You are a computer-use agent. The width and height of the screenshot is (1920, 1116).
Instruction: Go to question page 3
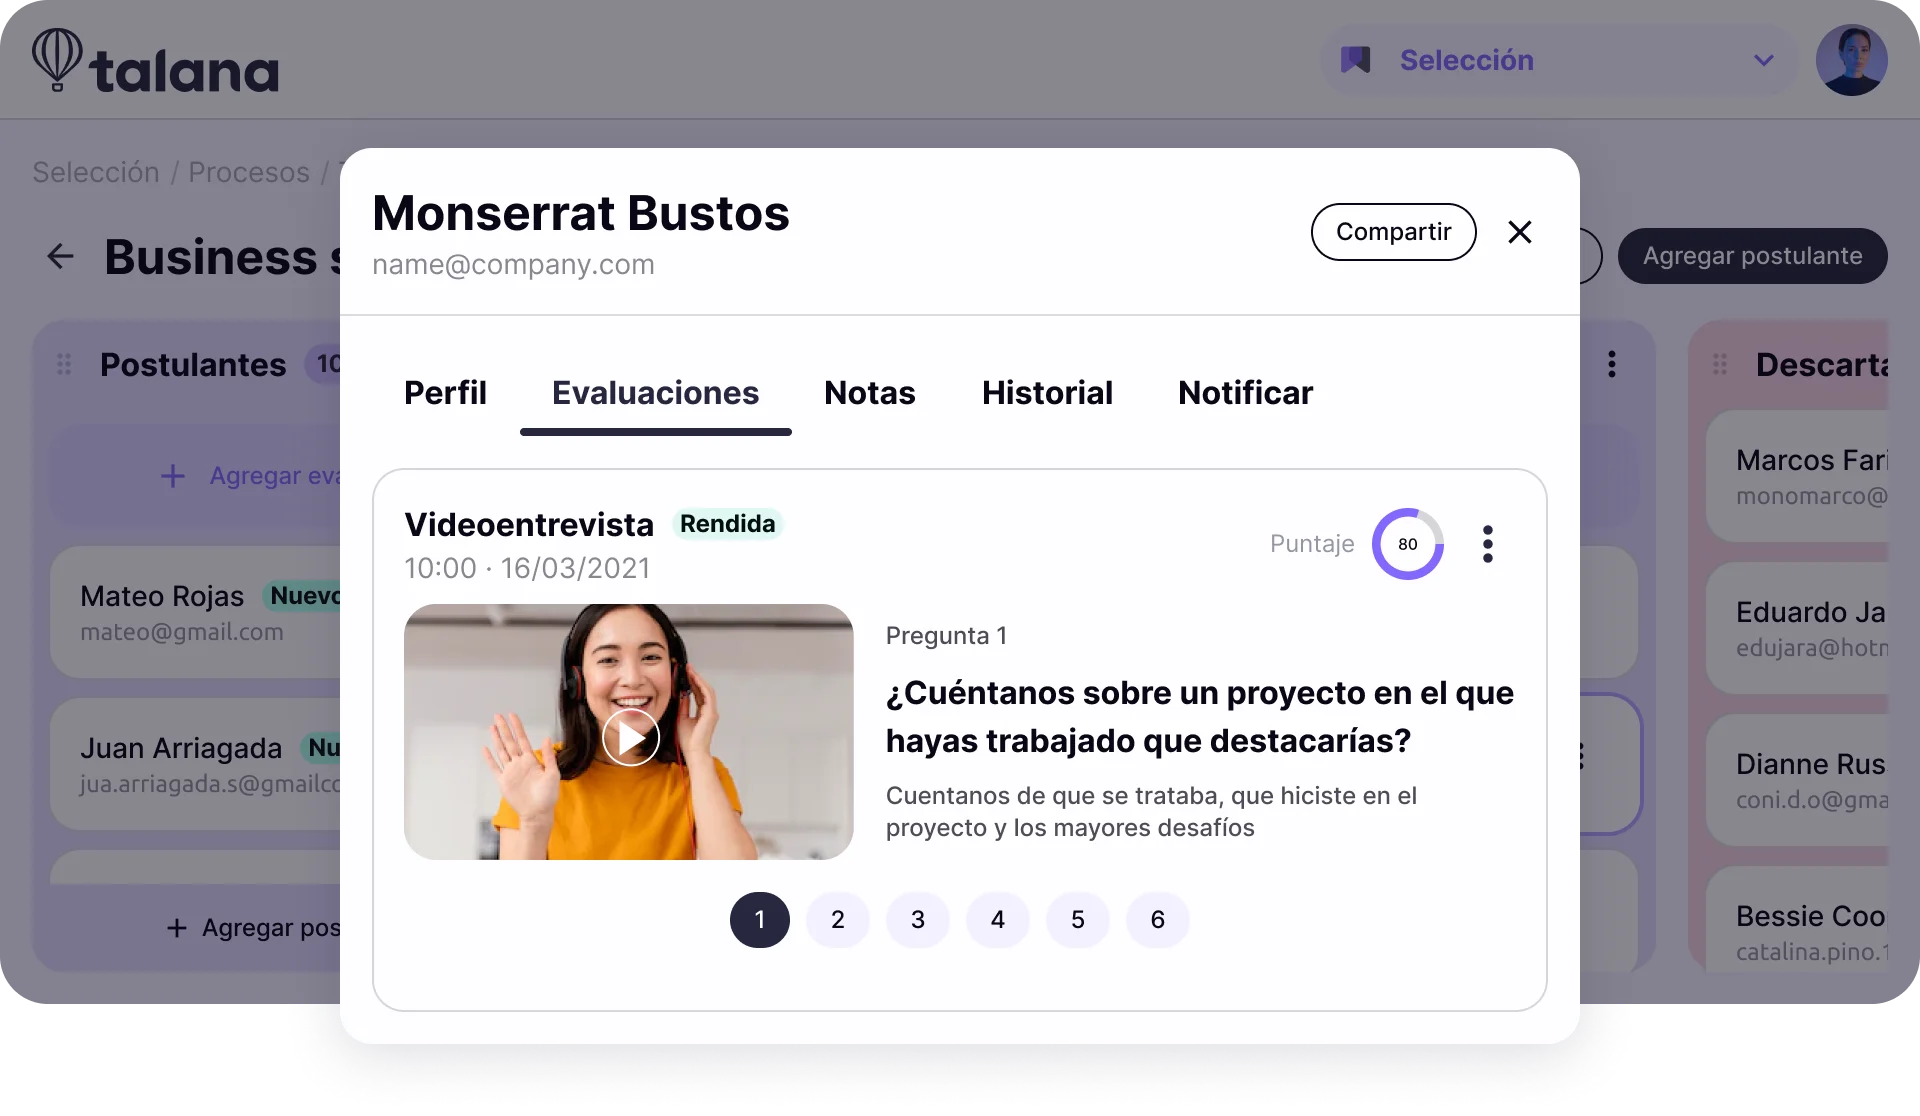pyautogui.click(x=918, y=920)
